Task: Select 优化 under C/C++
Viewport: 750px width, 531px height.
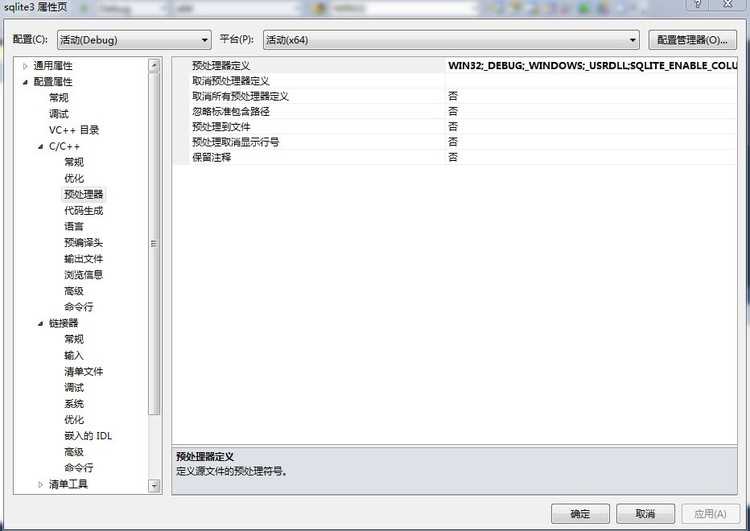Action: (74, 178)
